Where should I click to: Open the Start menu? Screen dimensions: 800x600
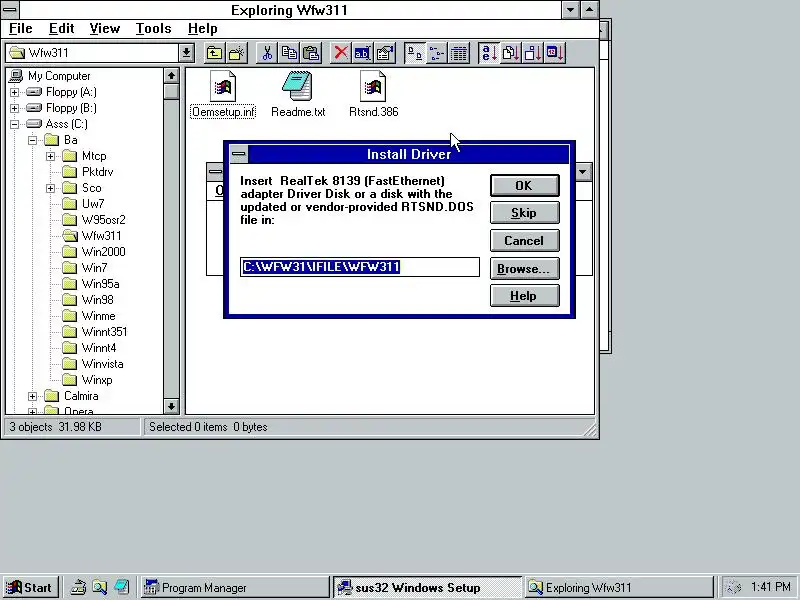coord(30,588)
